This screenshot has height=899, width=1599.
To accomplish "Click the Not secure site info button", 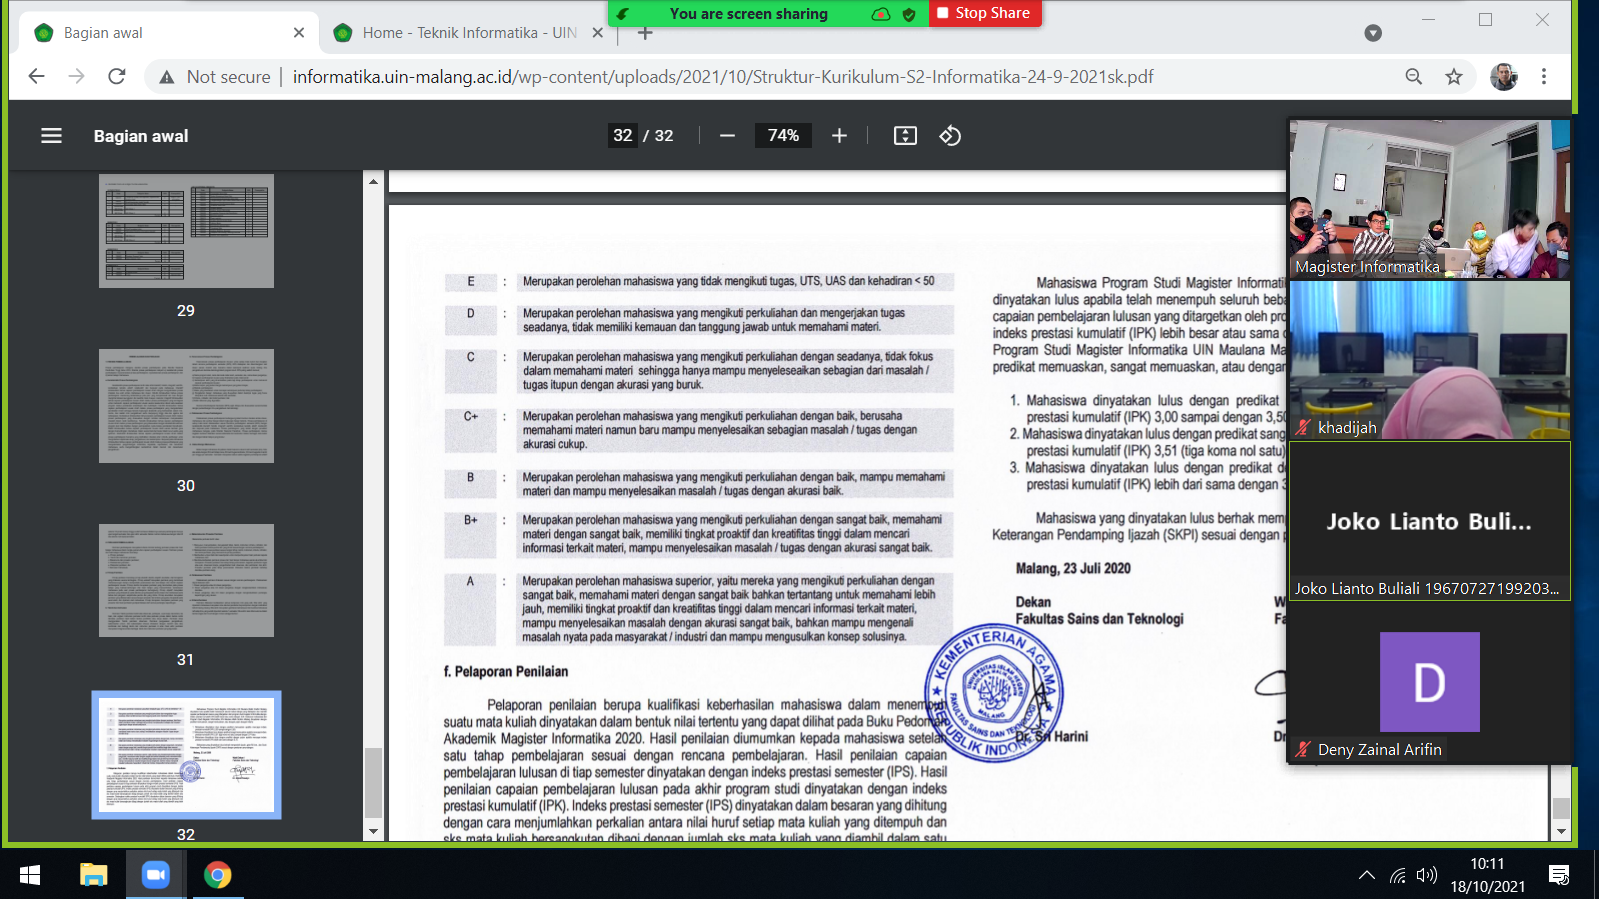I will pyautogui.click(x=215, y=77).
